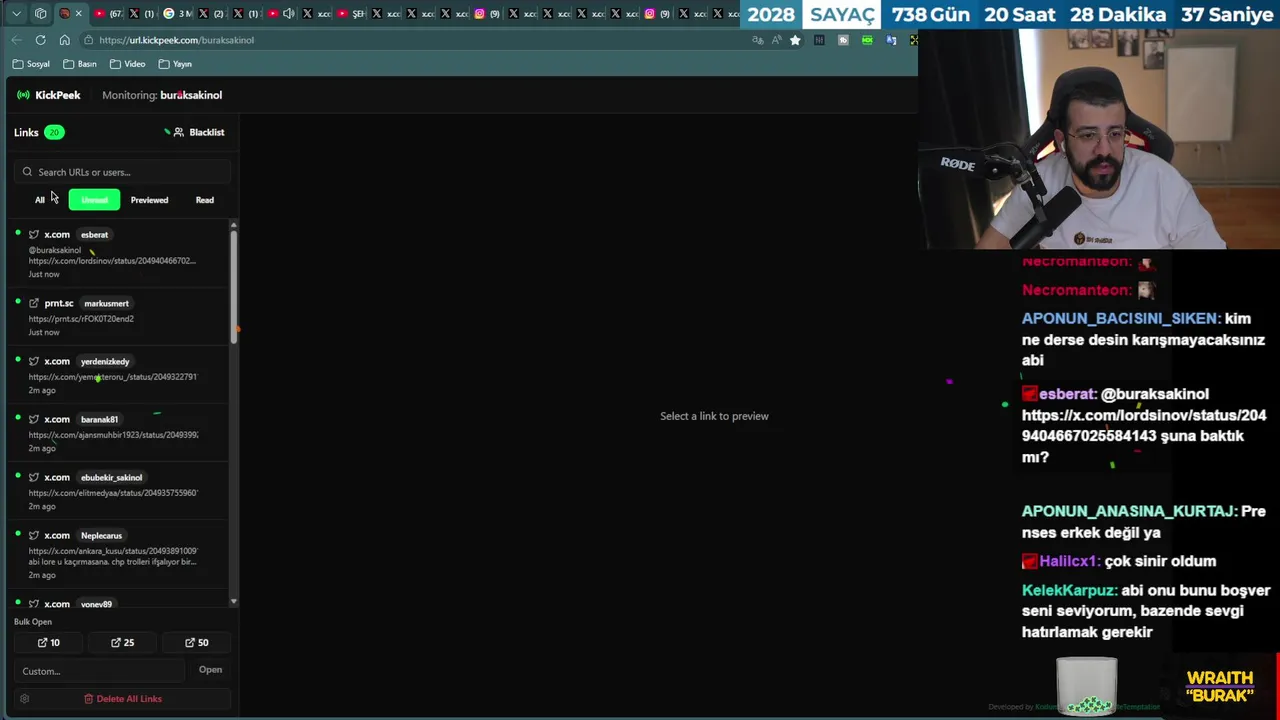Click the lordsinov link in esberat's chat message
The width and height of the screenshot is (1280, 720).
point(1144,425)
